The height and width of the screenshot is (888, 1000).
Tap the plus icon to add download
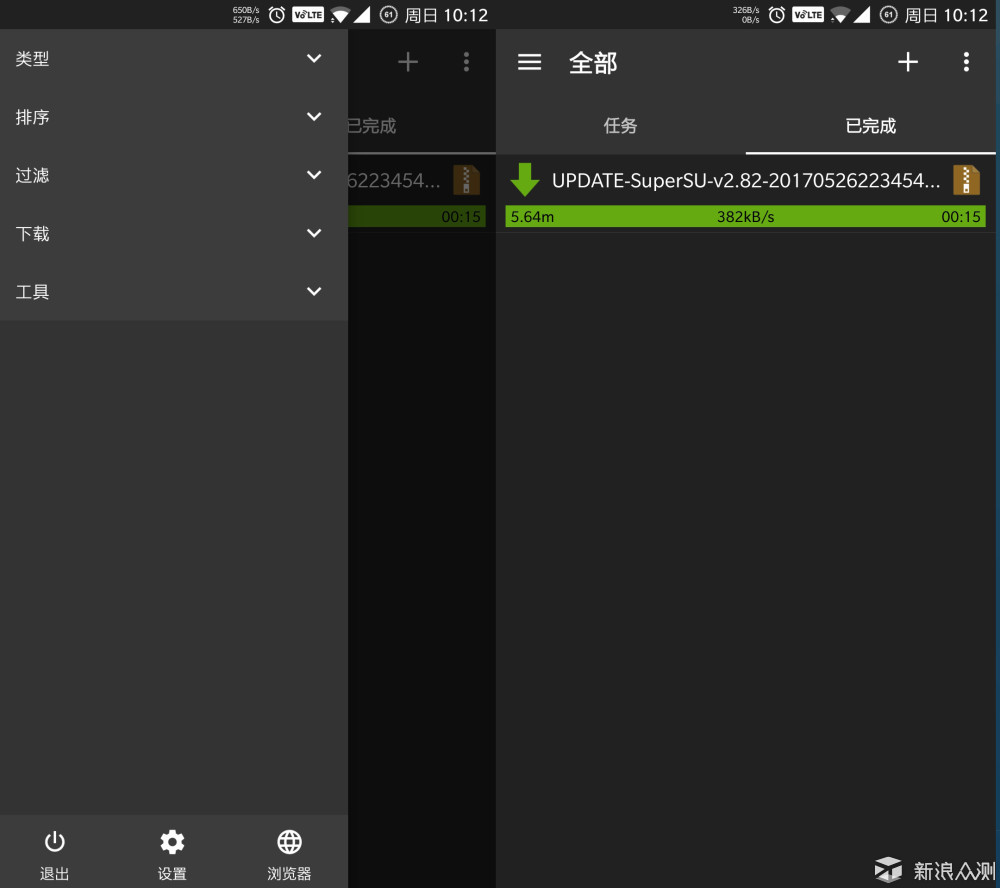[908, 62]
